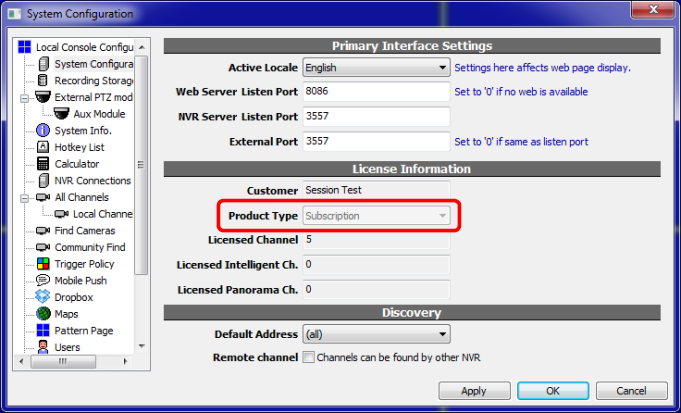Click the tree scroll up arrow
Image resolution: width=681 pixels, height=413 pixels.
(x=142, y=47)
